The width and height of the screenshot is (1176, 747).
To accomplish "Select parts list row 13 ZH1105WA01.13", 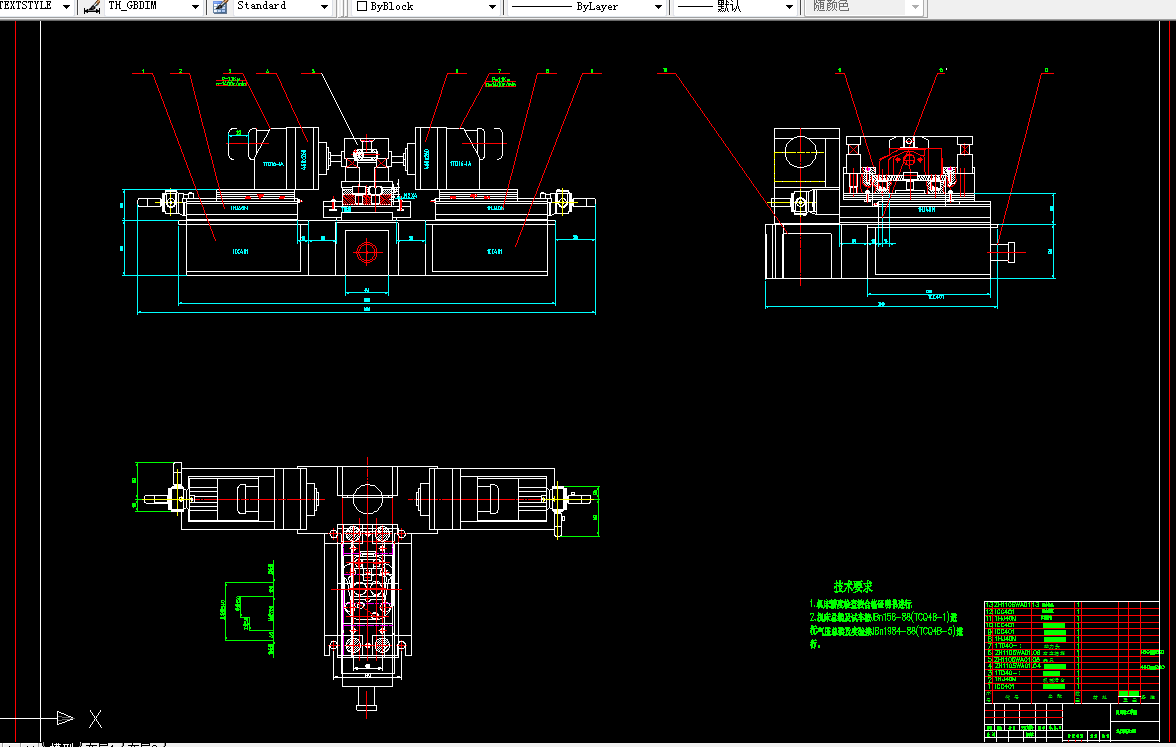I will pyautogui.click(x=1071, y=604).
